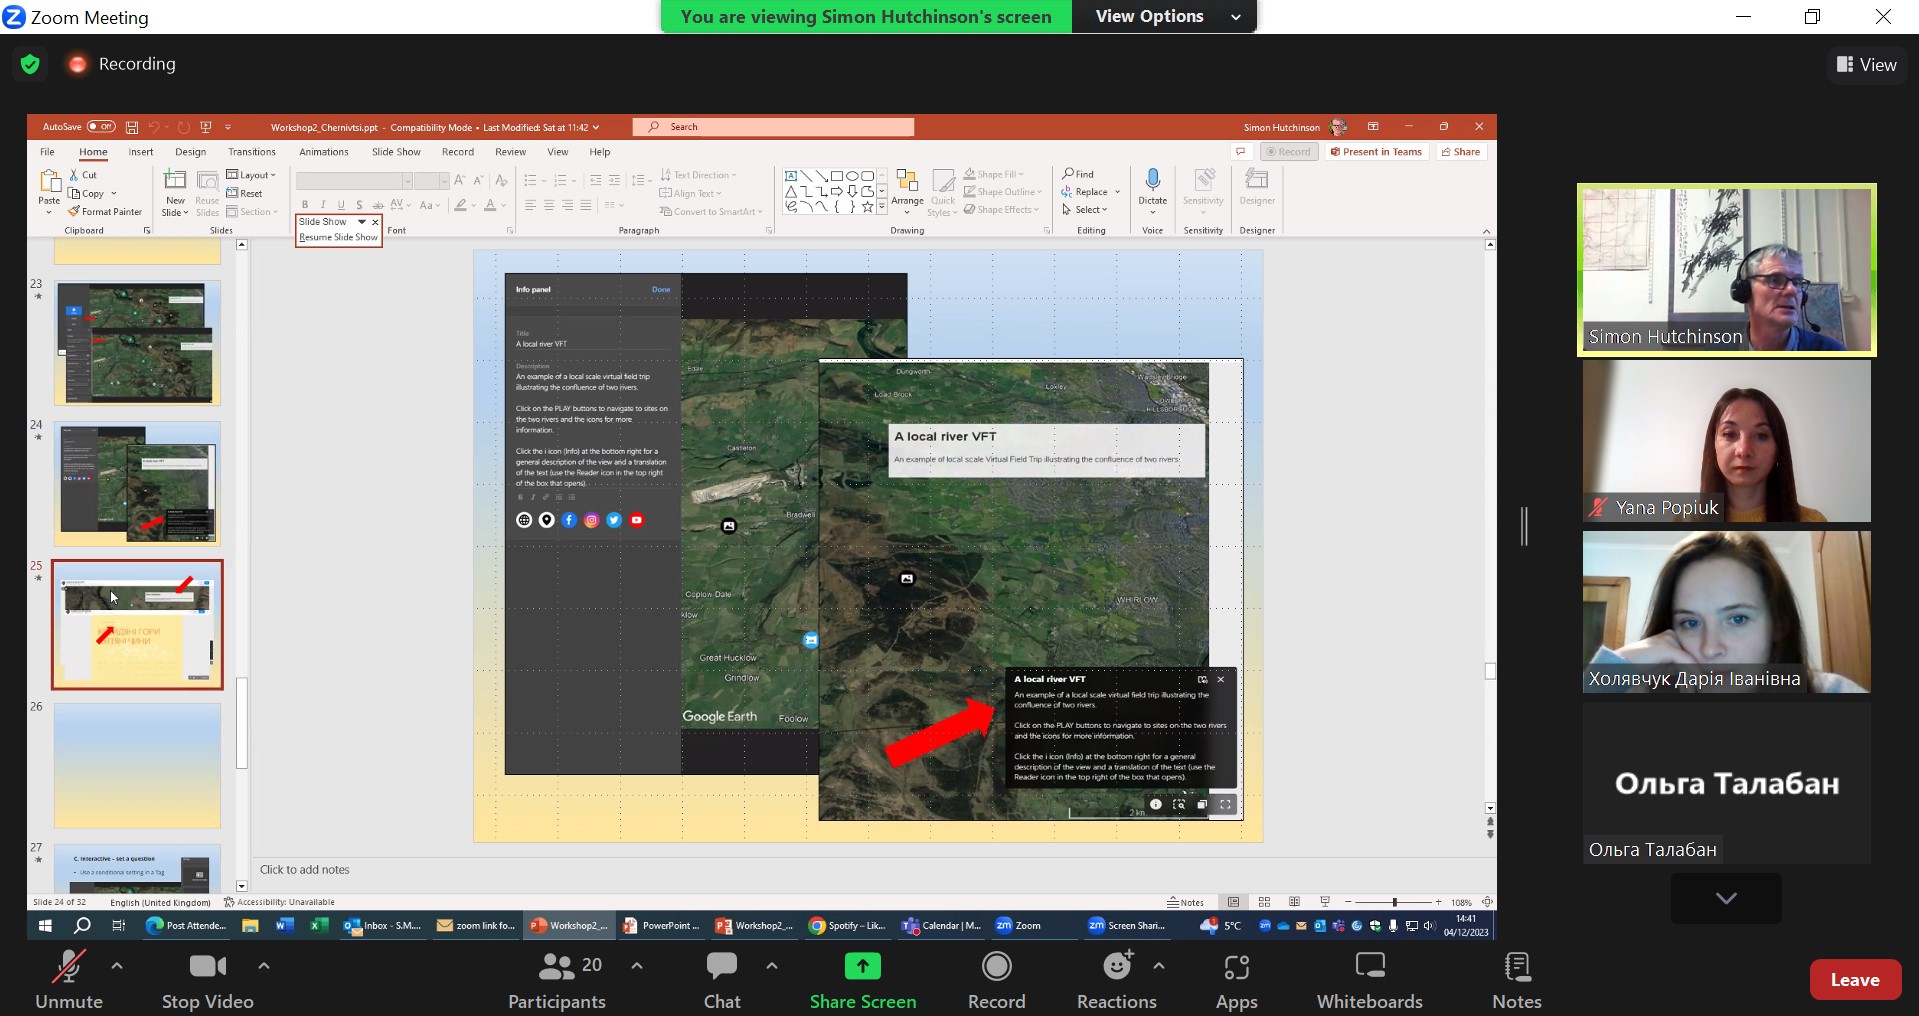
Task: Switch to the Design tab
Action: pos(190,152)
